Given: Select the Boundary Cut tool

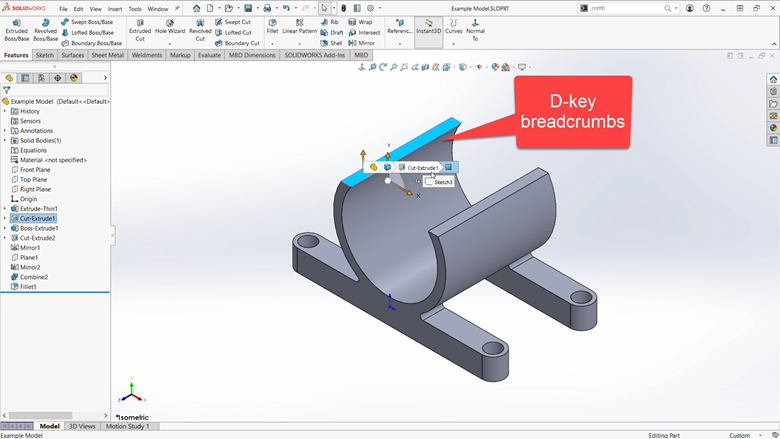Looking at the screenshot, I should click(237, 43).
